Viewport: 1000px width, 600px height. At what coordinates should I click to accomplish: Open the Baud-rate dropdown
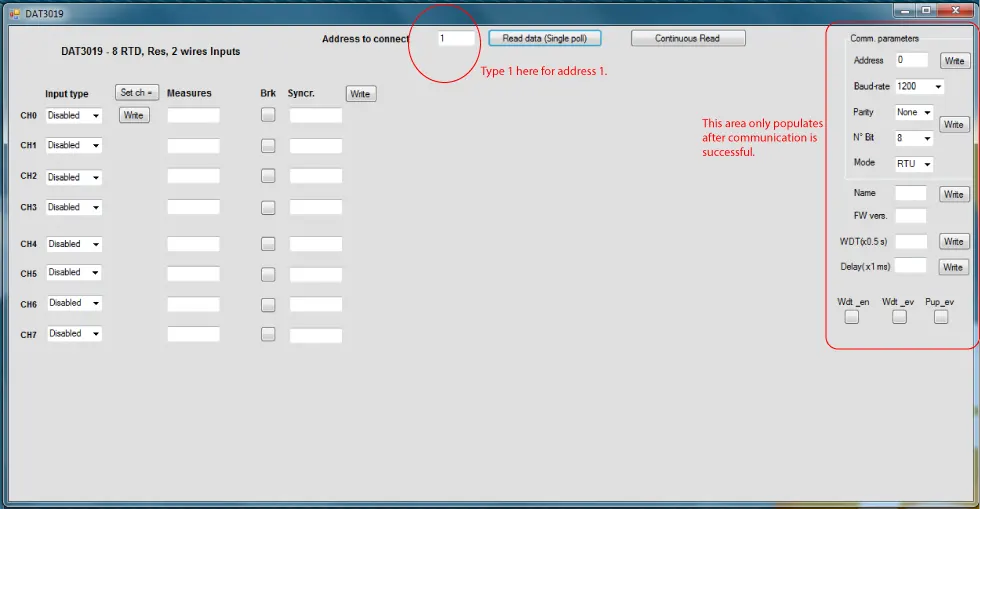[x=919, y=87]
